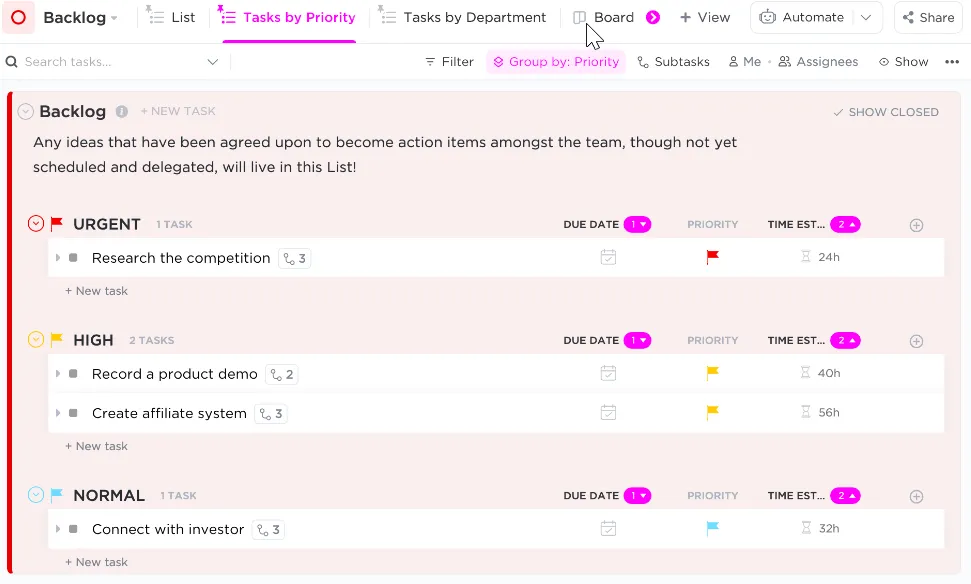The image size is (971, 584).
Task: Collapse the NORMAL priority group
Action: 36,494
